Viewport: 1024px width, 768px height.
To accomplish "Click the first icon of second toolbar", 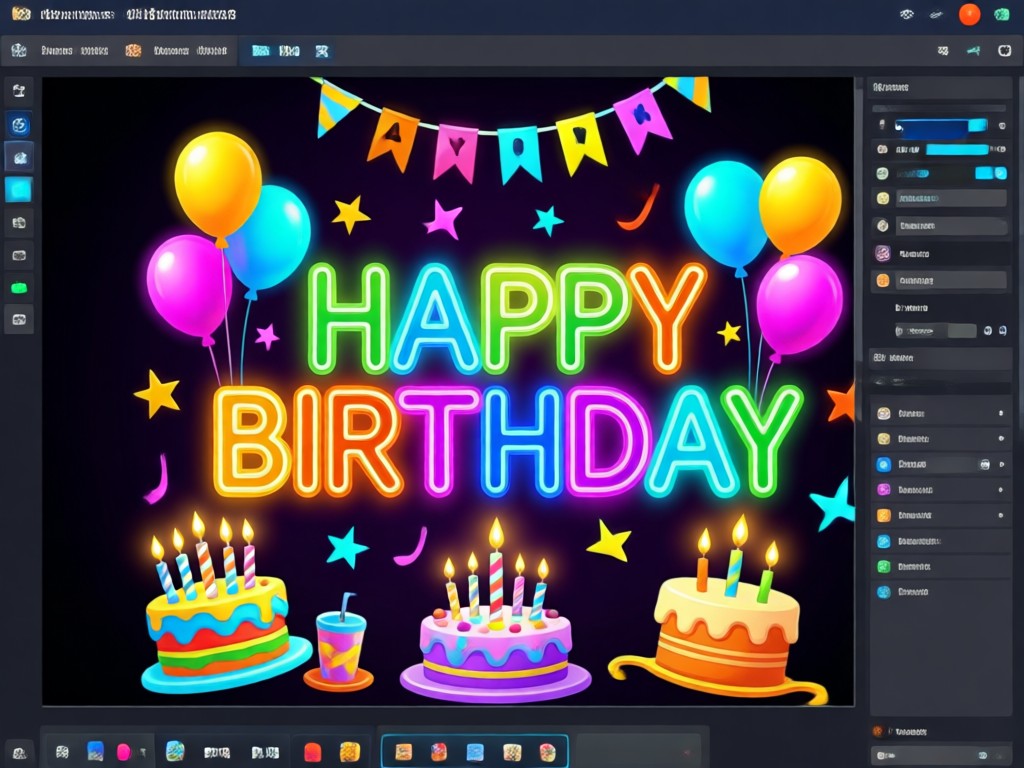I will [19, 50].
